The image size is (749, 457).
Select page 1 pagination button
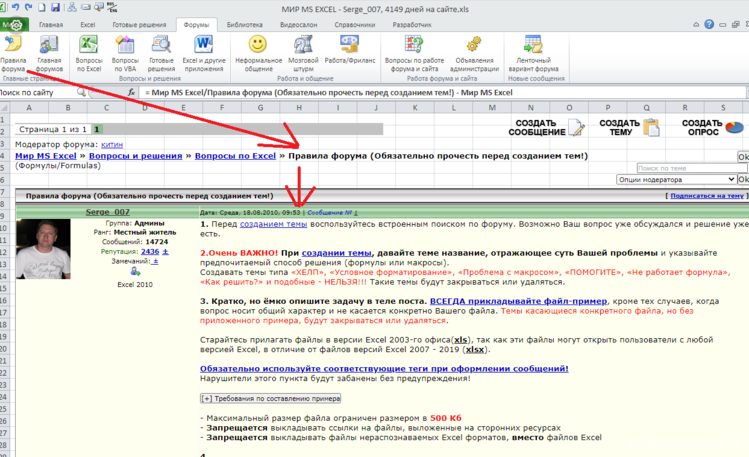[x=97, y=129]
